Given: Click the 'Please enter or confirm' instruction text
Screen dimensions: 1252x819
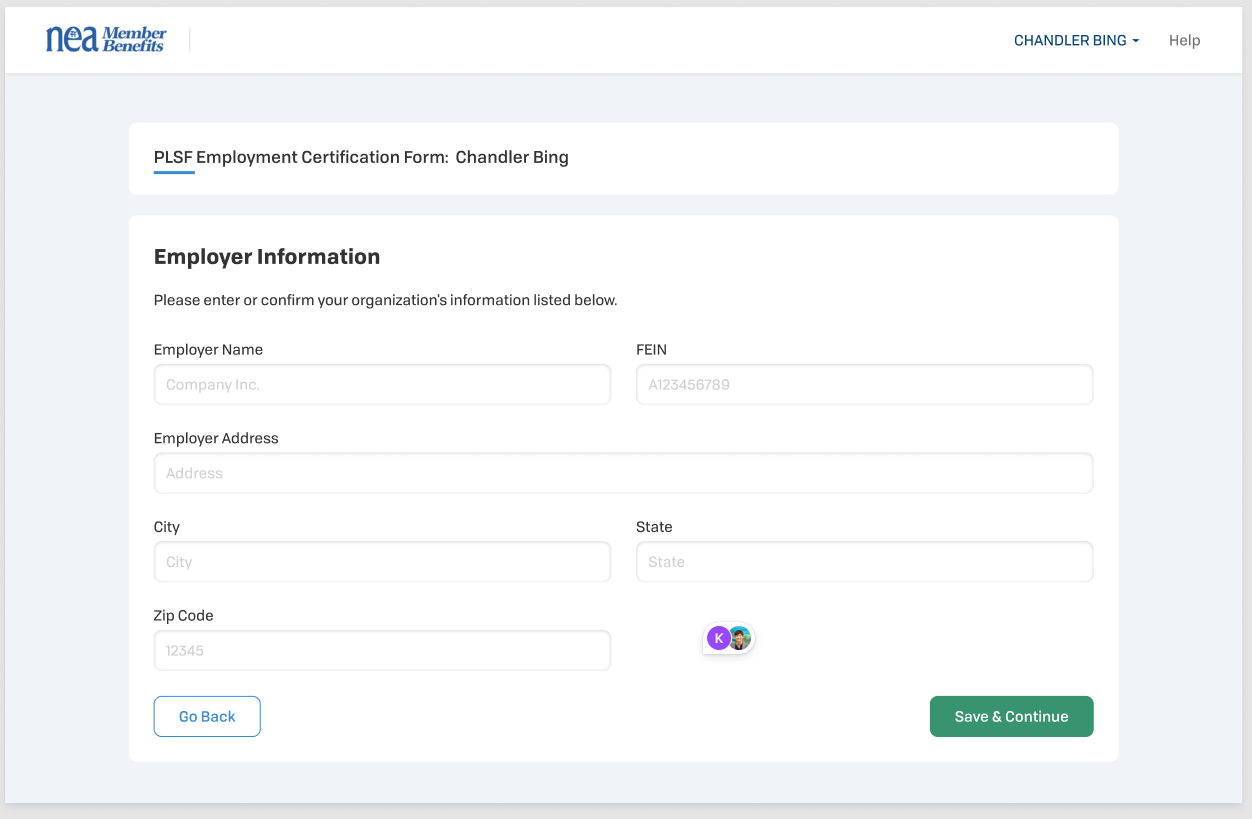Looking at the screenshot, I should click(385, 300).
